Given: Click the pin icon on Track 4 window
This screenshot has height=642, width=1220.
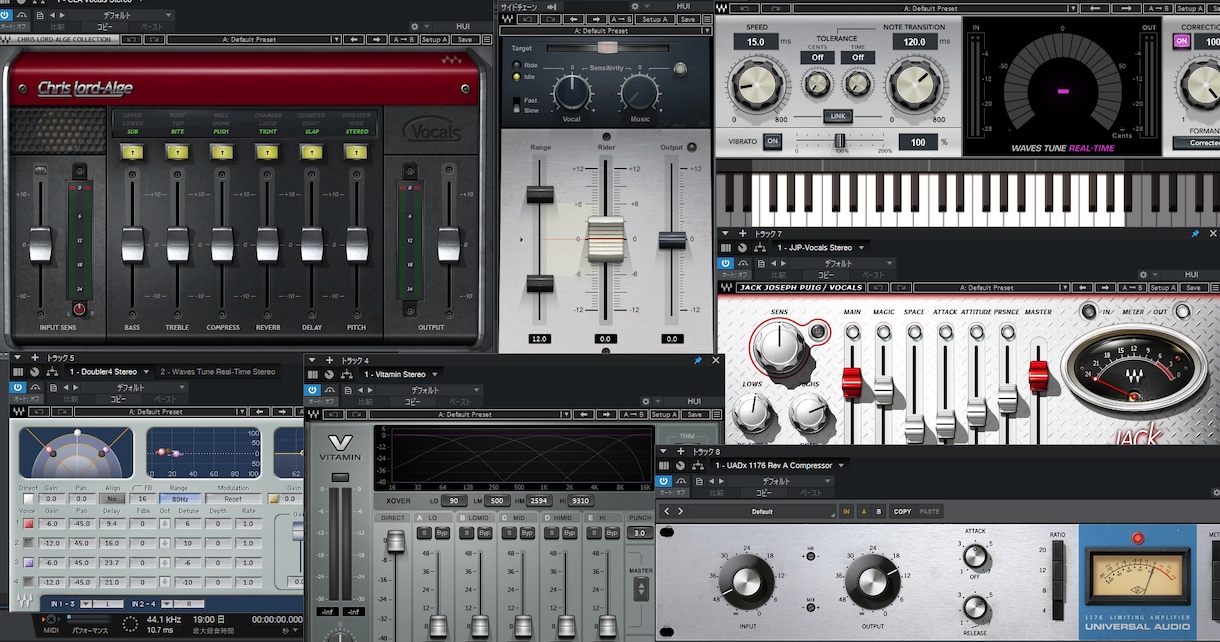Looking at the screenshot, I should click(698, 360).
